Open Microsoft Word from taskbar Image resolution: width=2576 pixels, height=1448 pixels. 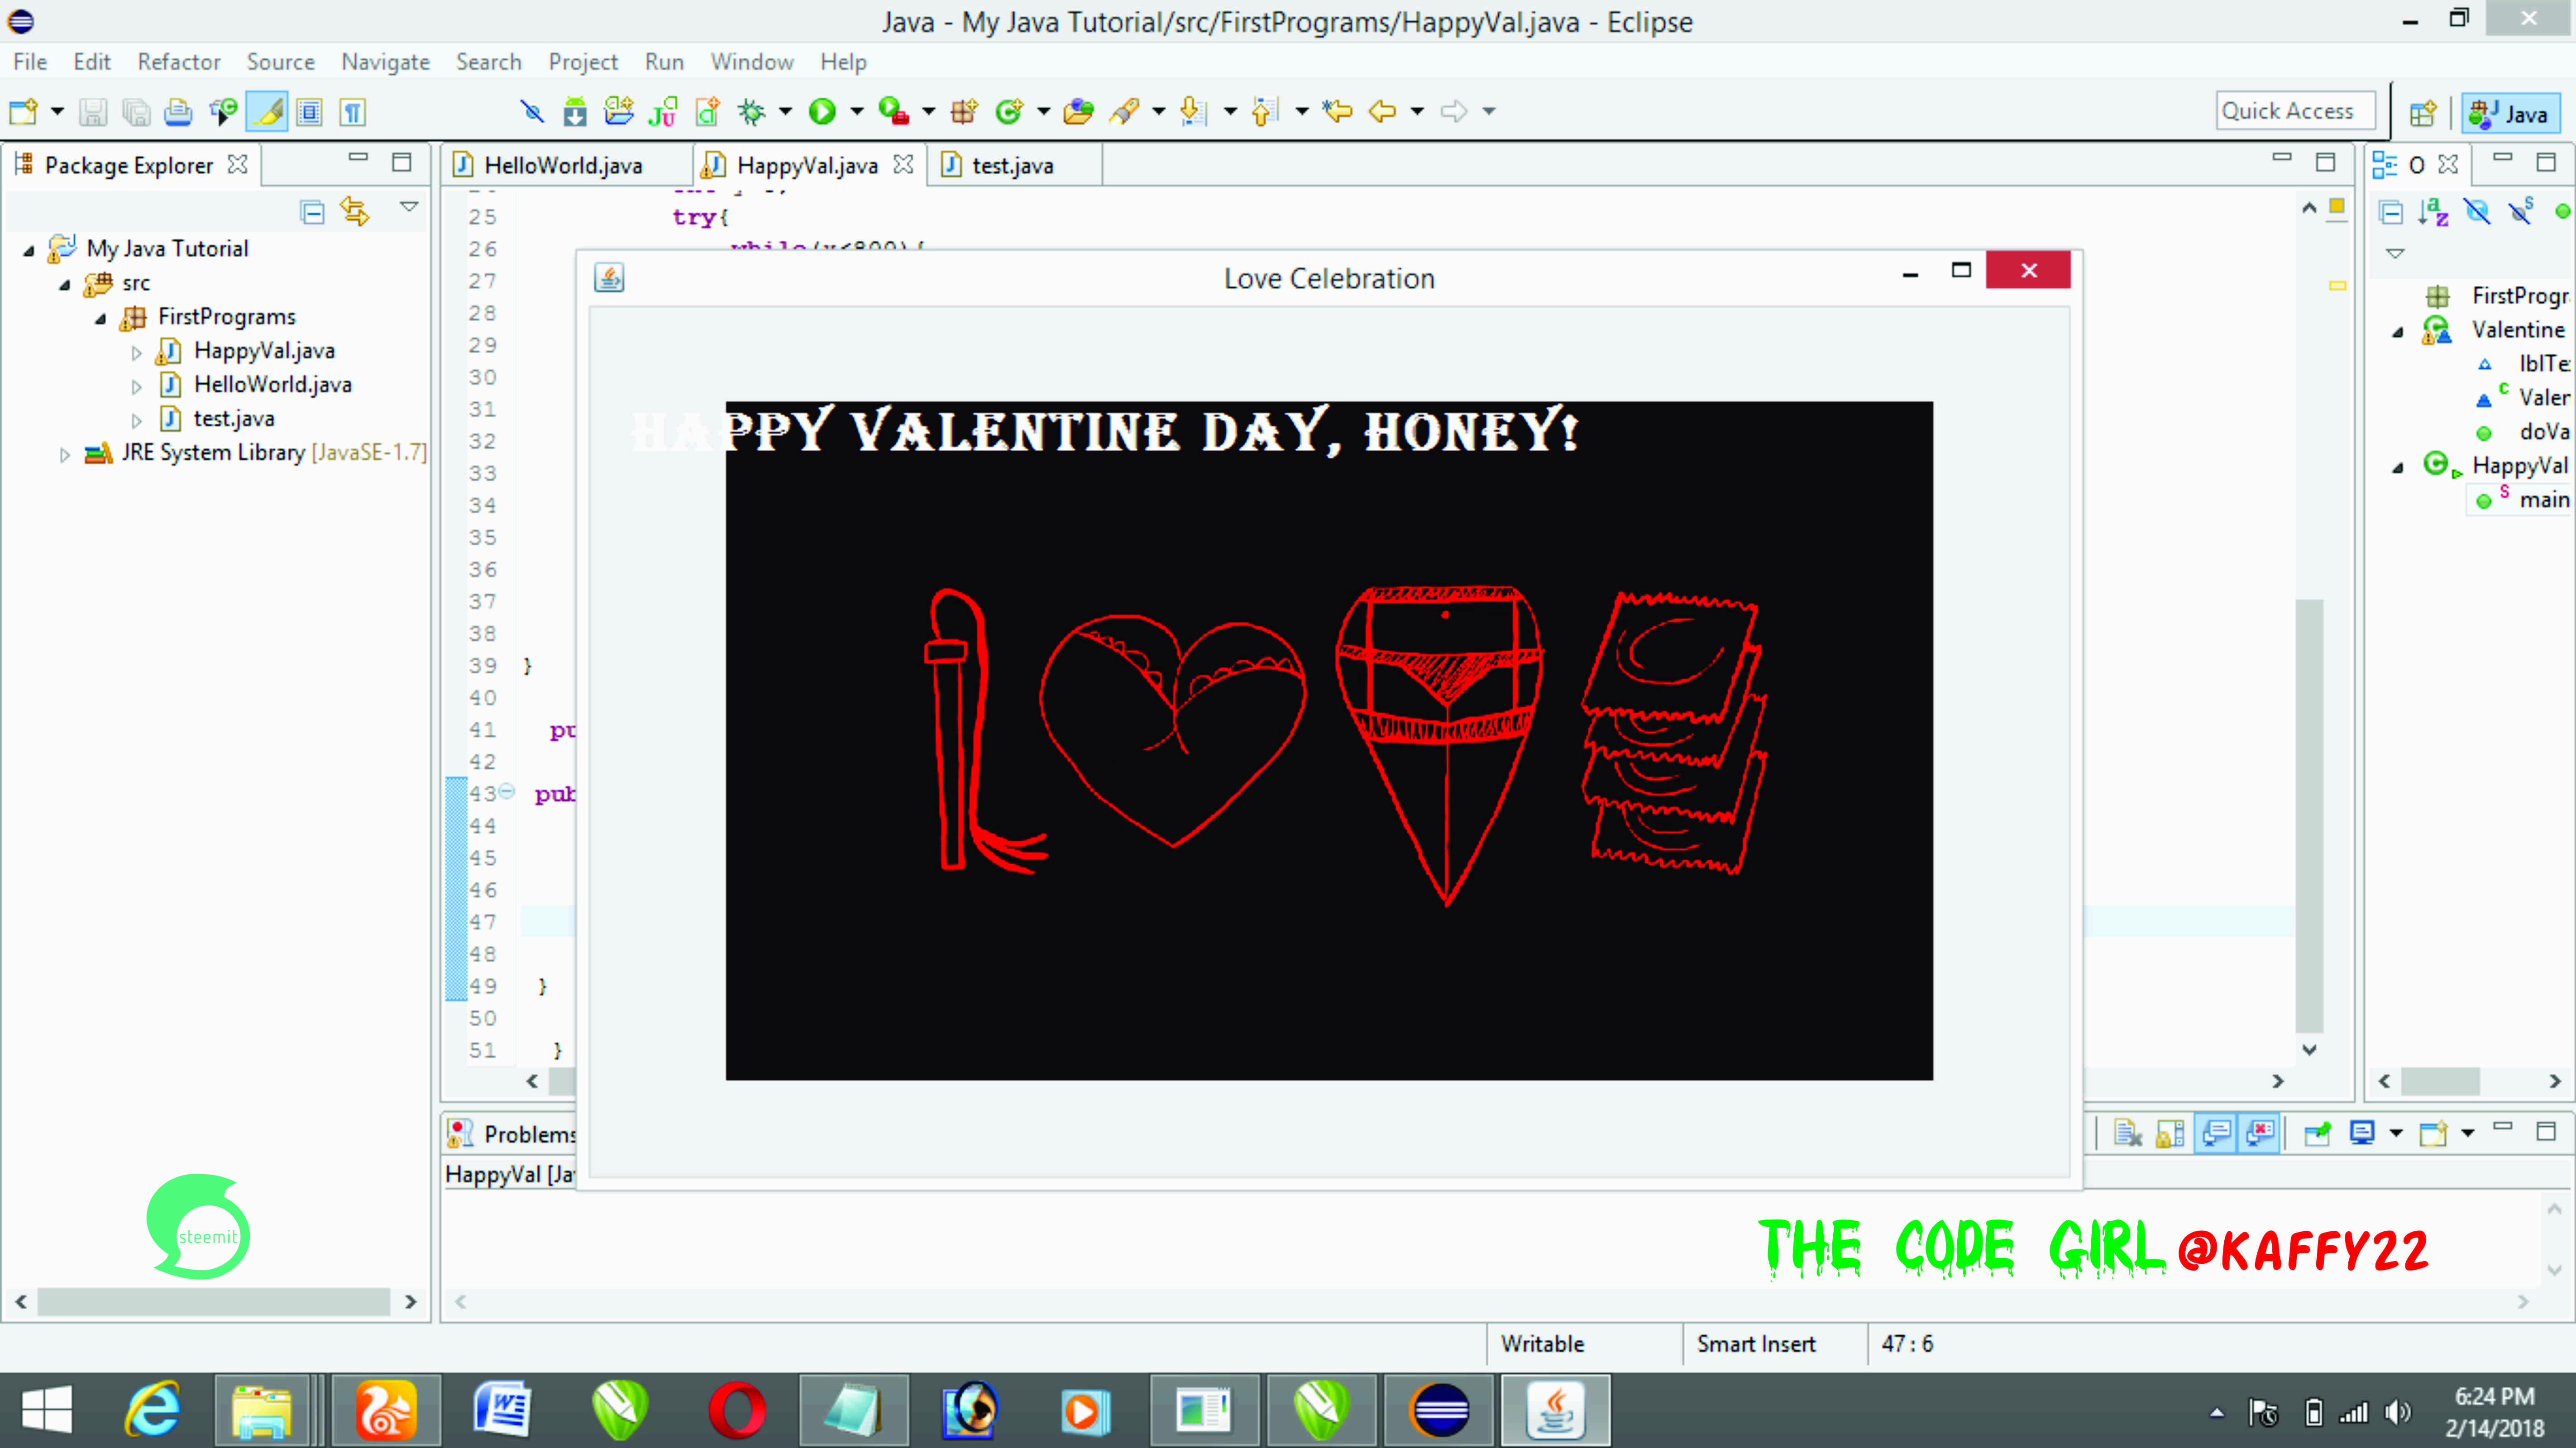pyautogui.click(x=501, y=1410)
